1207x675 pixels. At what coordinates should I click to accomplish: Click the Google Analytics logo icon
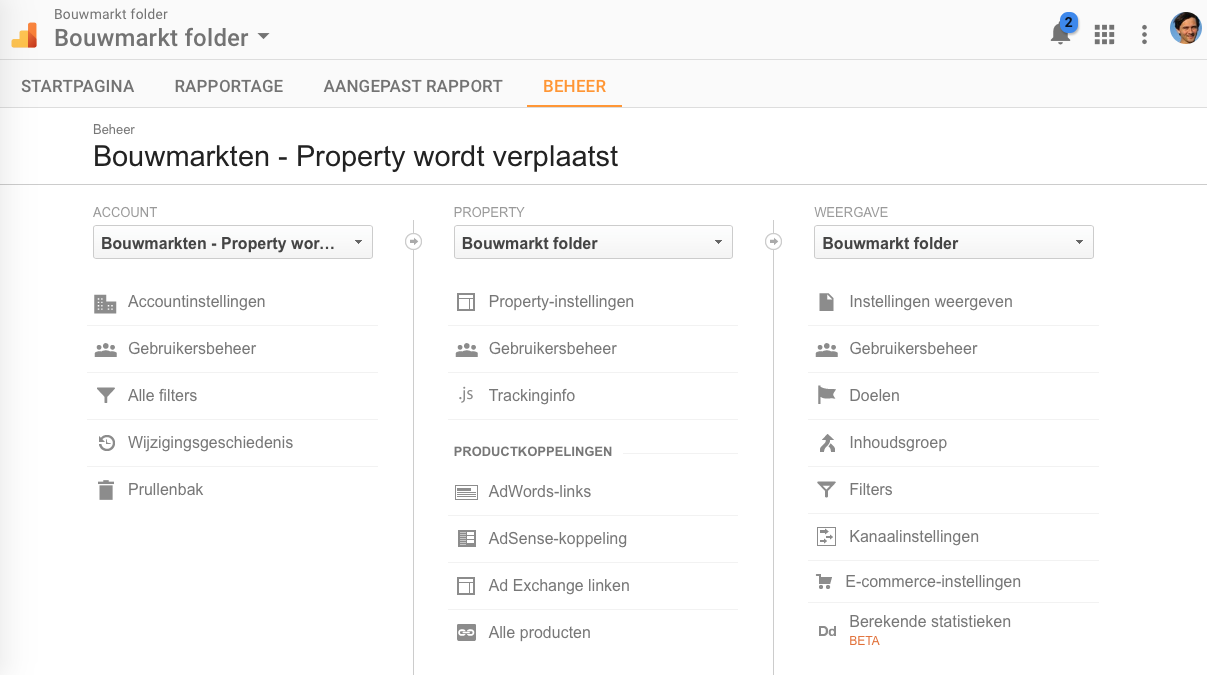click(x=24, y=35)
